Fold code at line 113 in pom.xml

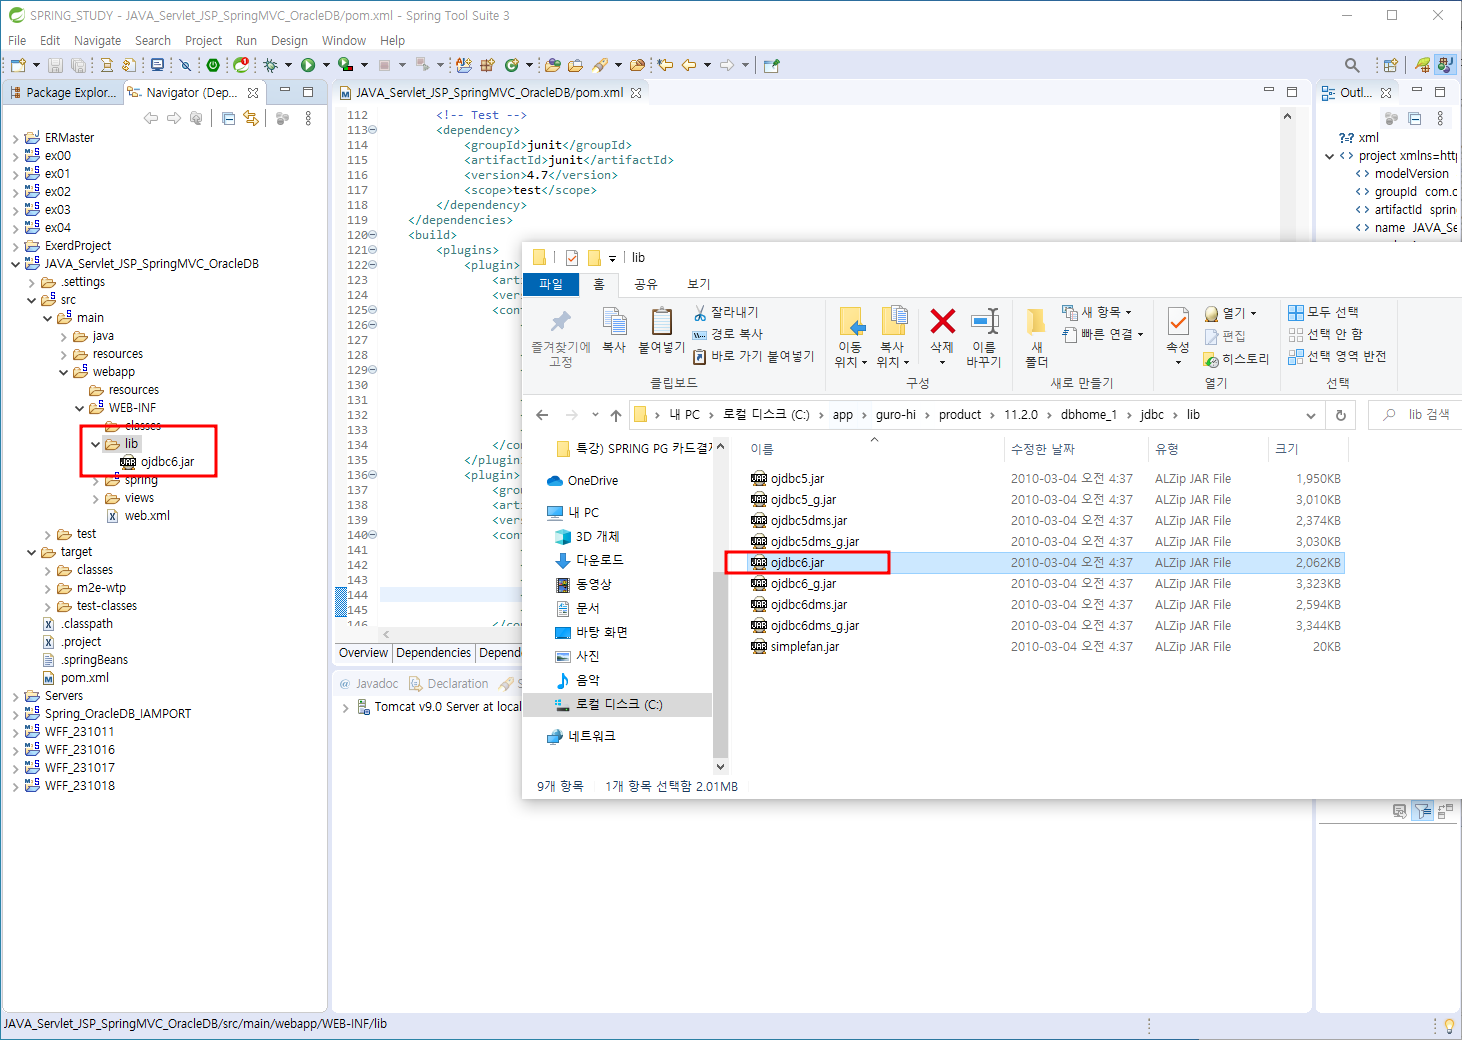373,130
